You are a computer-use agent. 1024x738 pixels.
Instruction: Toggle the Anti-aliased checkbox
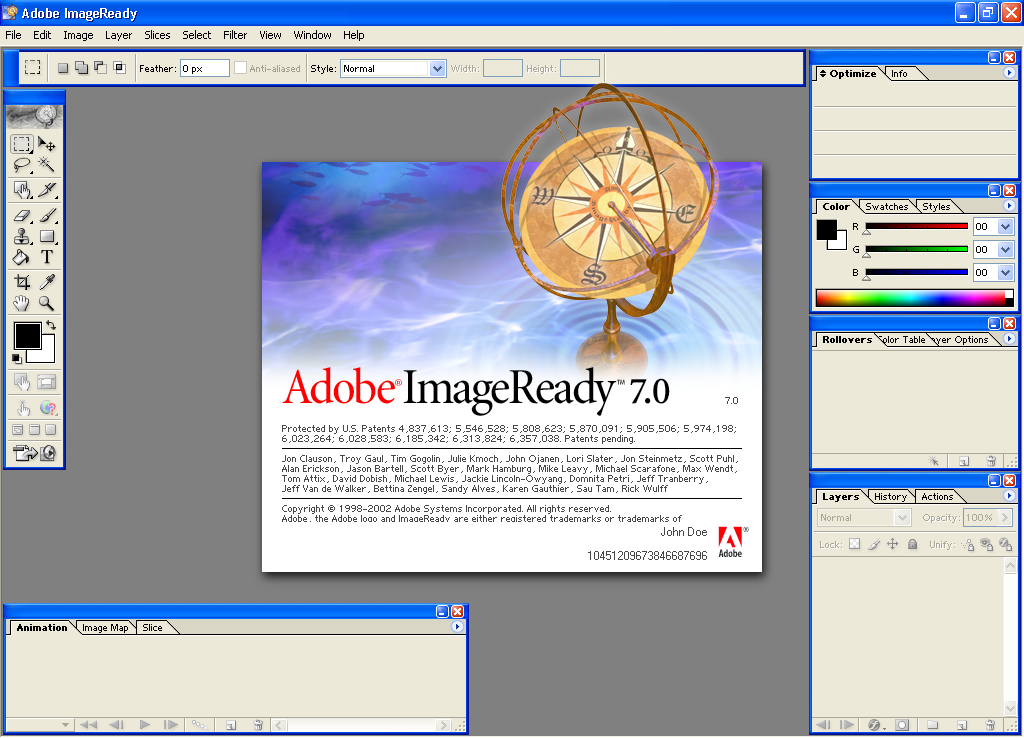coord(240,68)
